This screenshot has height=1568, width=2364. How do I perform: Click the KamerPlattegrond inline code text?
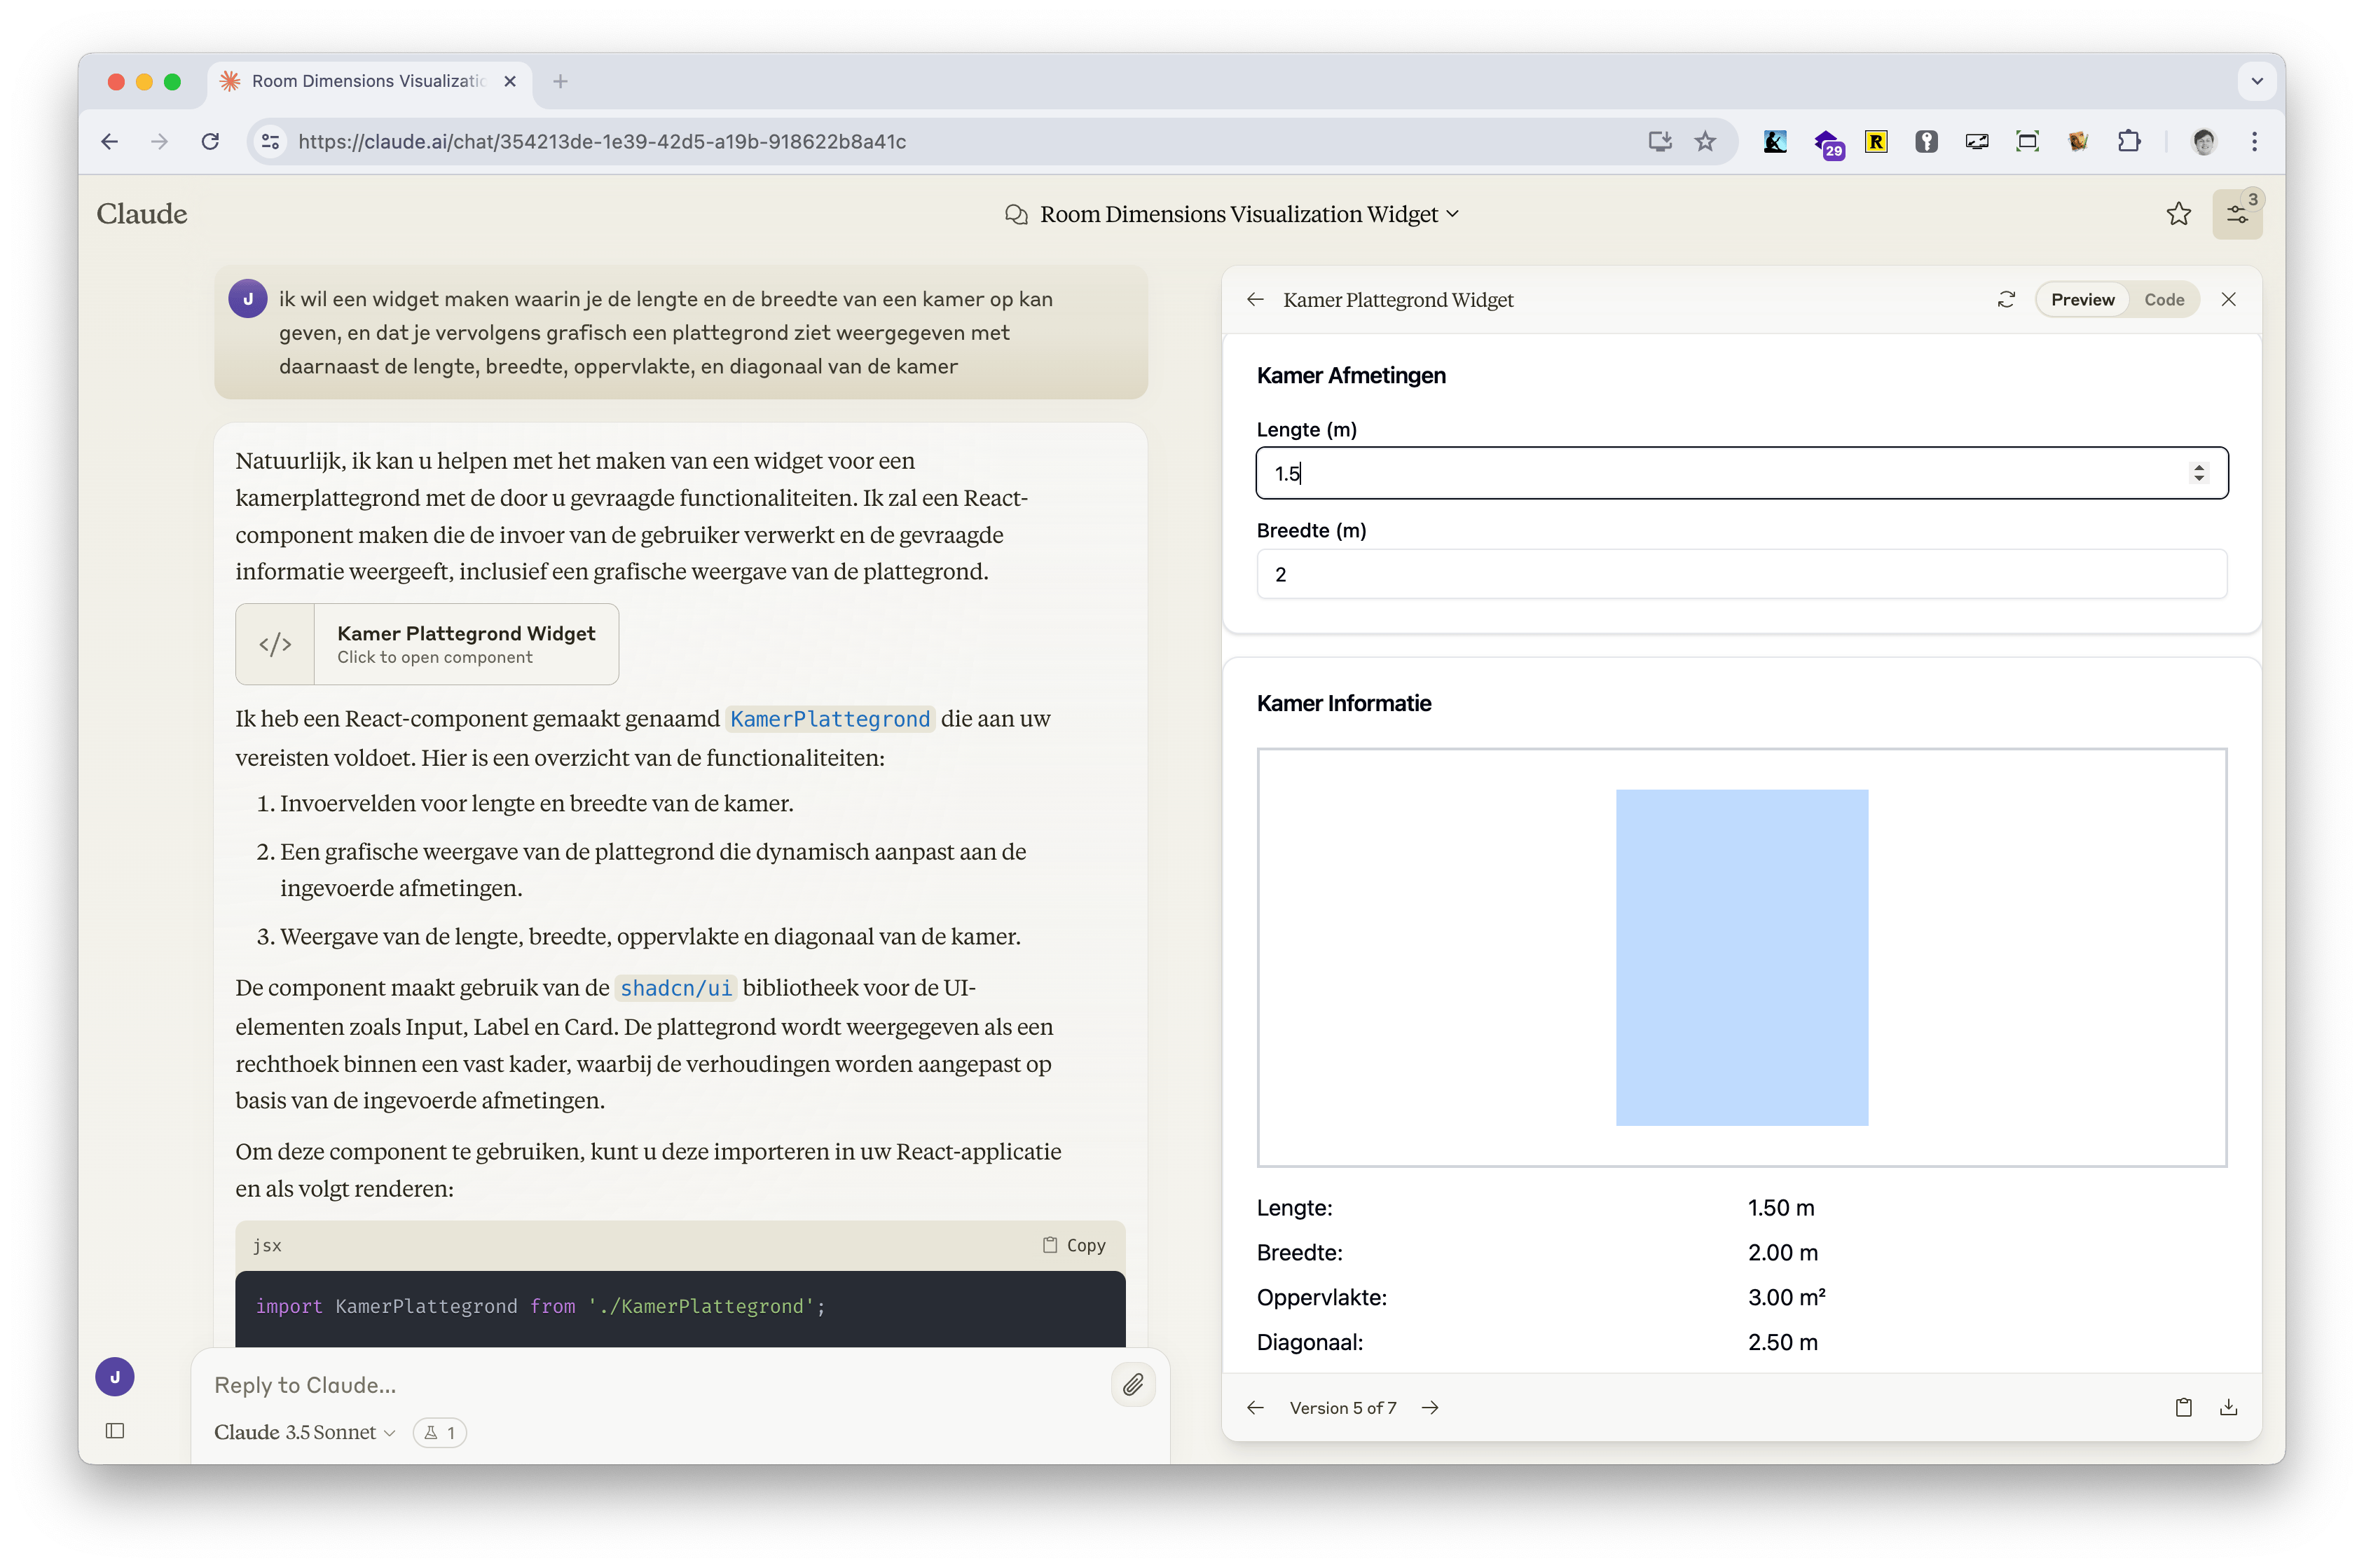pos(830,719)
